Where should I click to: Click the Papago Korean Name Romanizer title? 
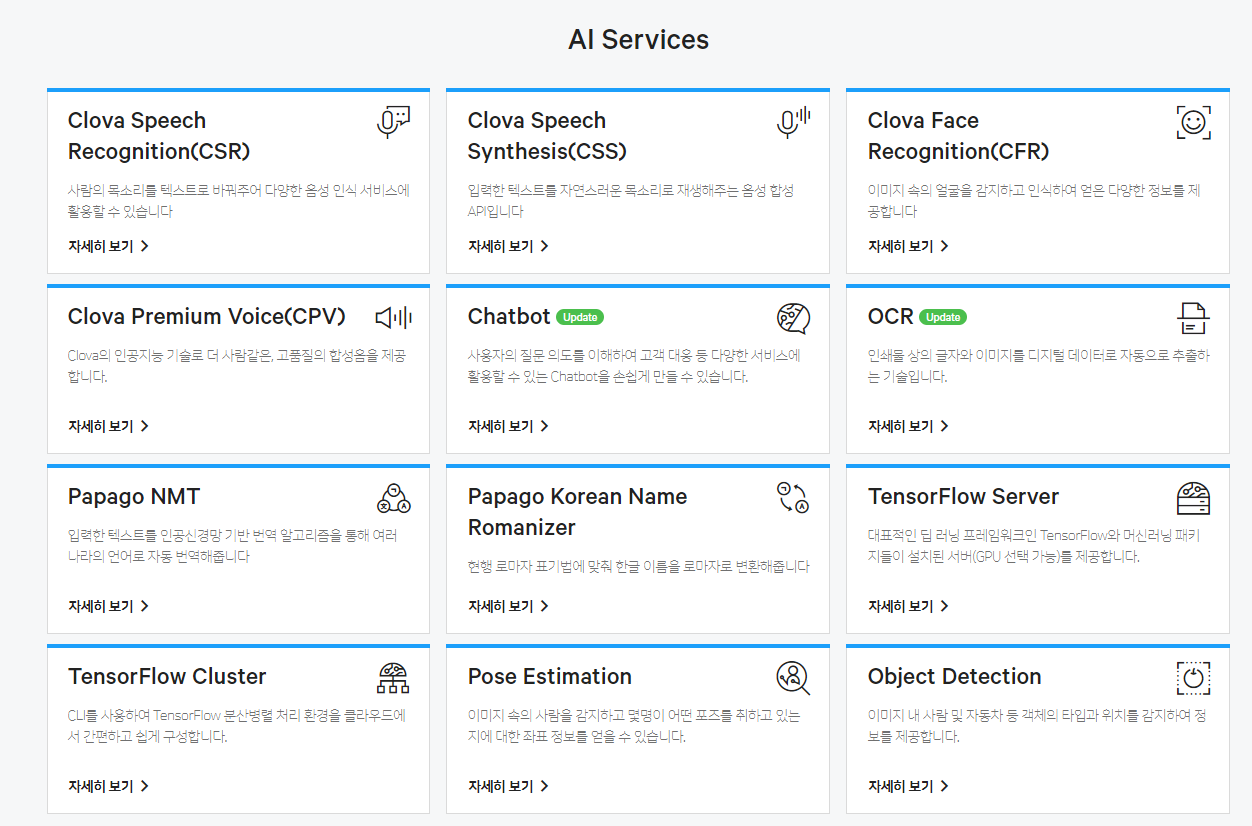tap(577, 512)
